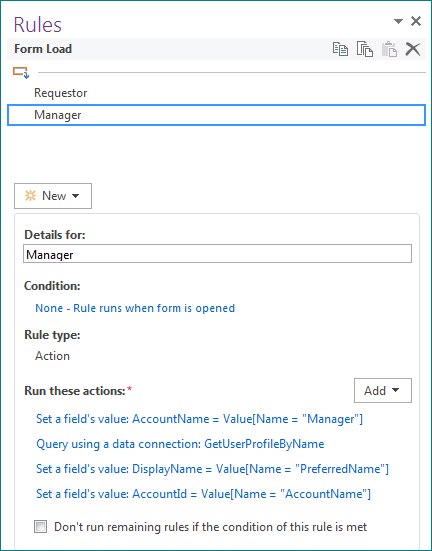The width and height of the screenshot is (432, 551).
Task: Delete the selected rule with X icon
Action: click(413, 49)
